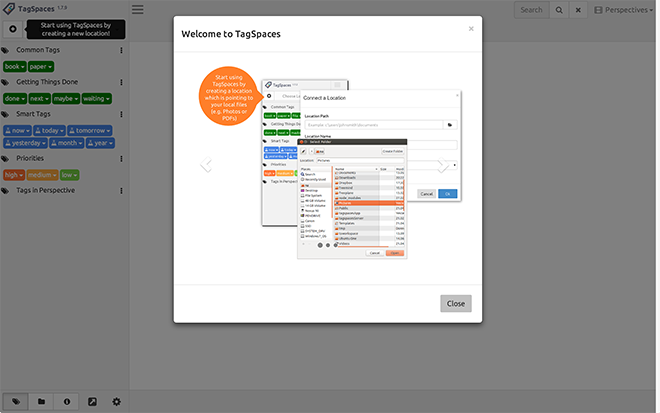
Task: Open the year smart tag
Action: (x=100, y=143)
